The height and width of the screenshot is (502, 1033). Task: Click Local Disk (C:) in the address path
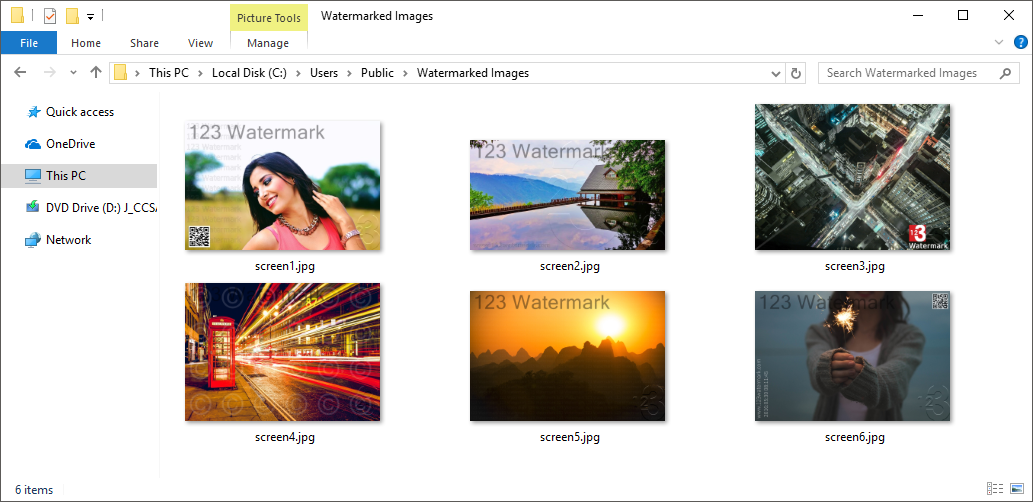point(249,73)
